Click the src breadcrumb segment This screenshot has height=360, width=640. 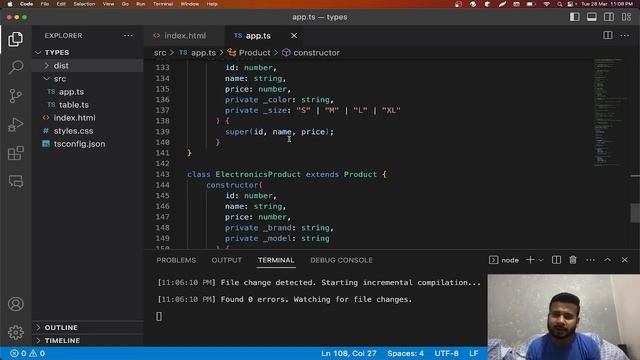(160, 53)
